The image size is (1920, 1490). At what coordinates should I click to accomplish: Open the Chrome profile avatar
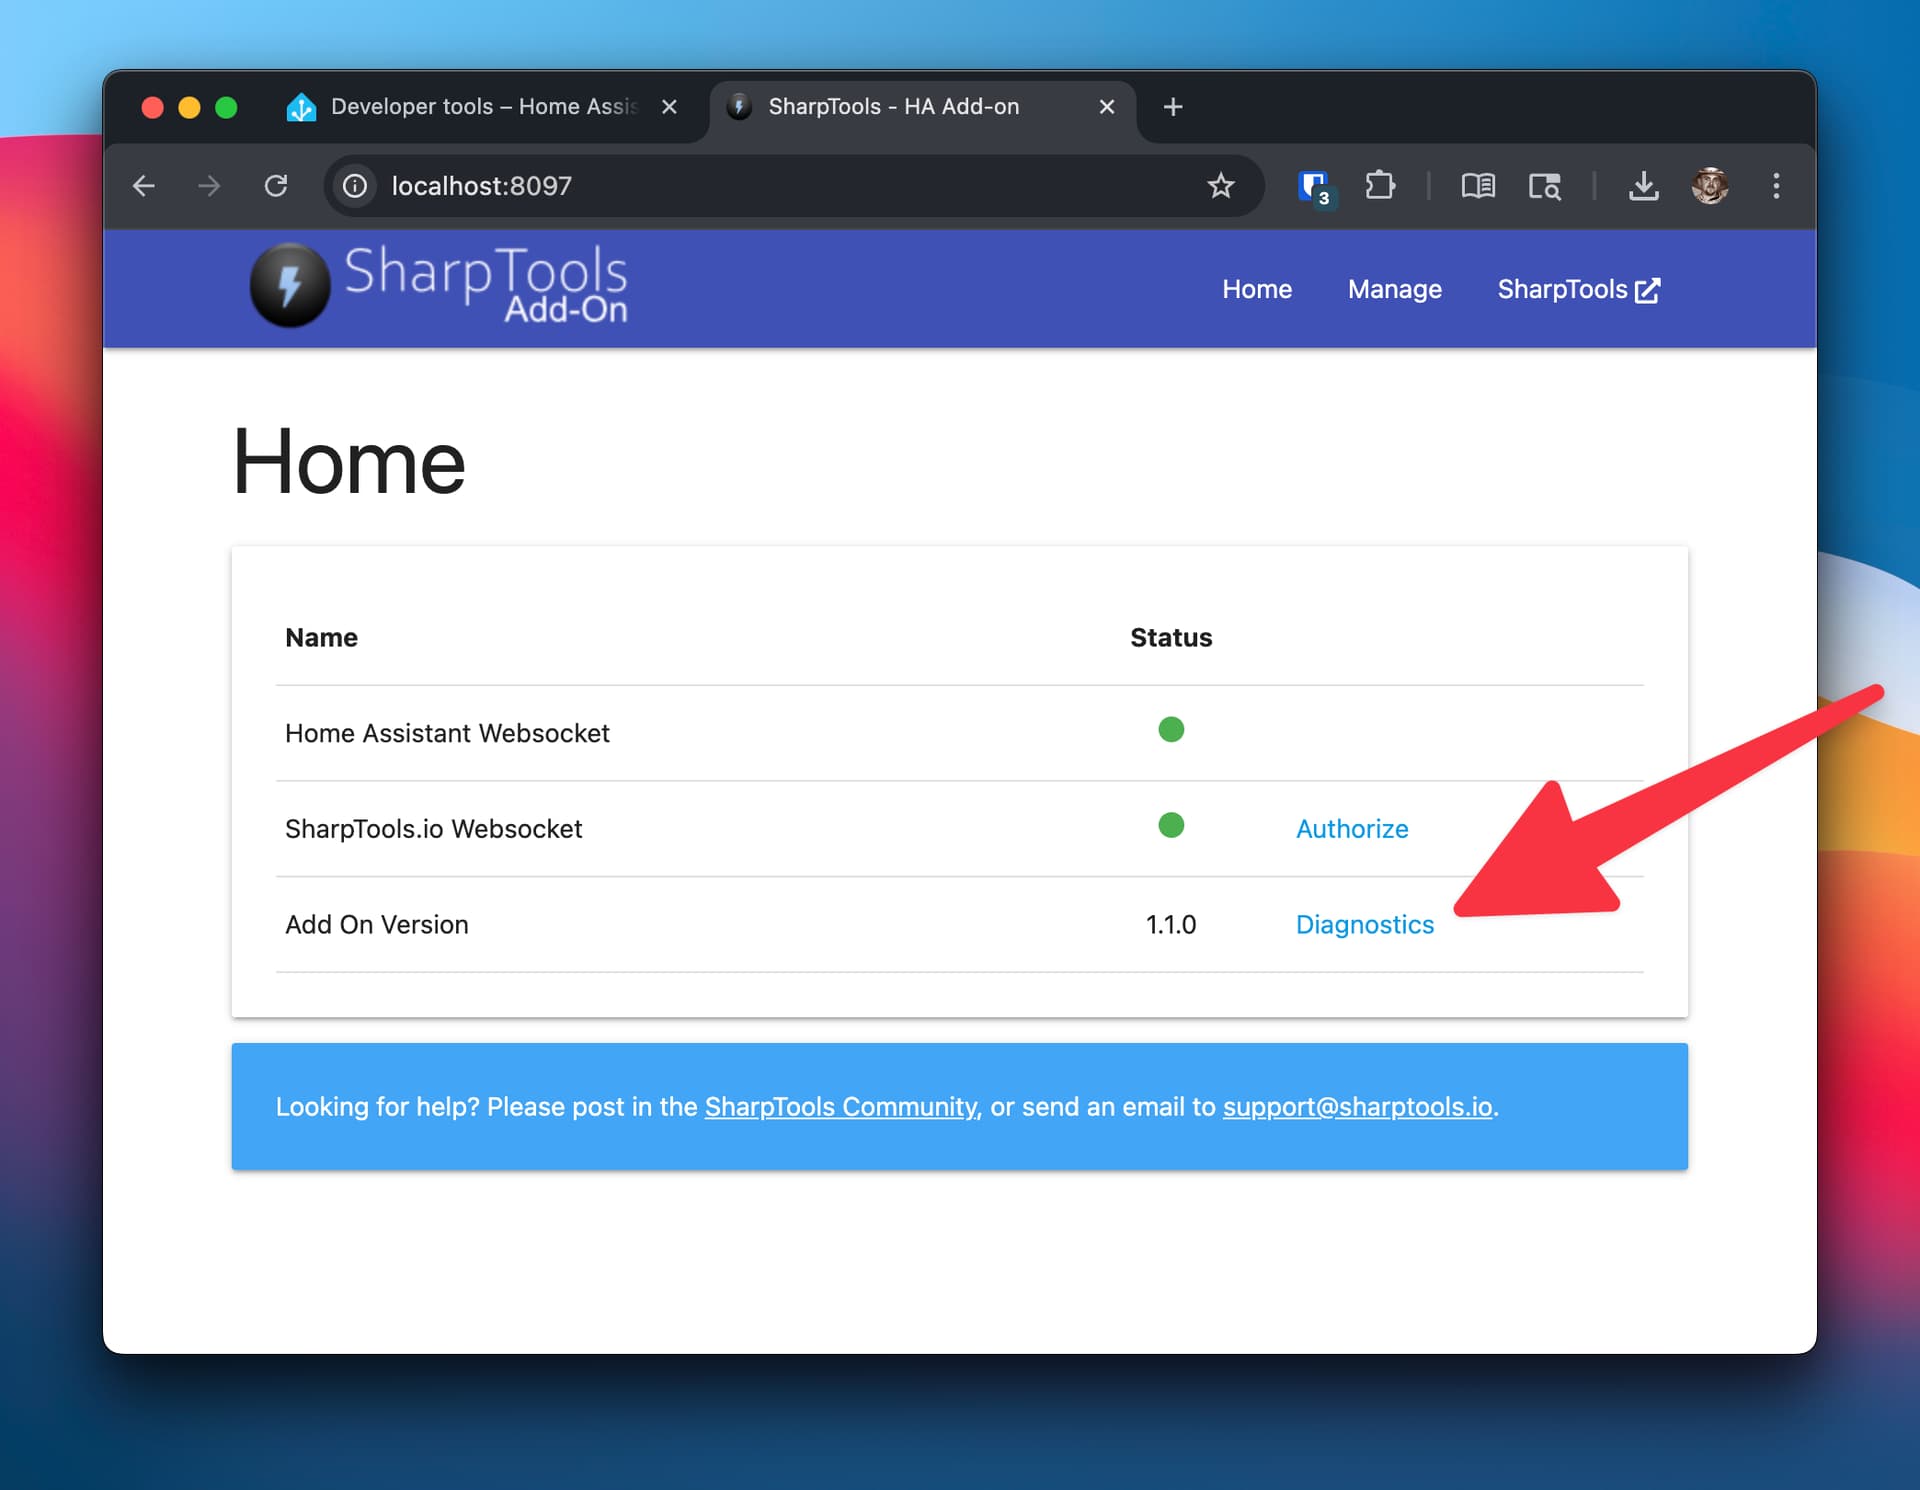[1710, 186]
